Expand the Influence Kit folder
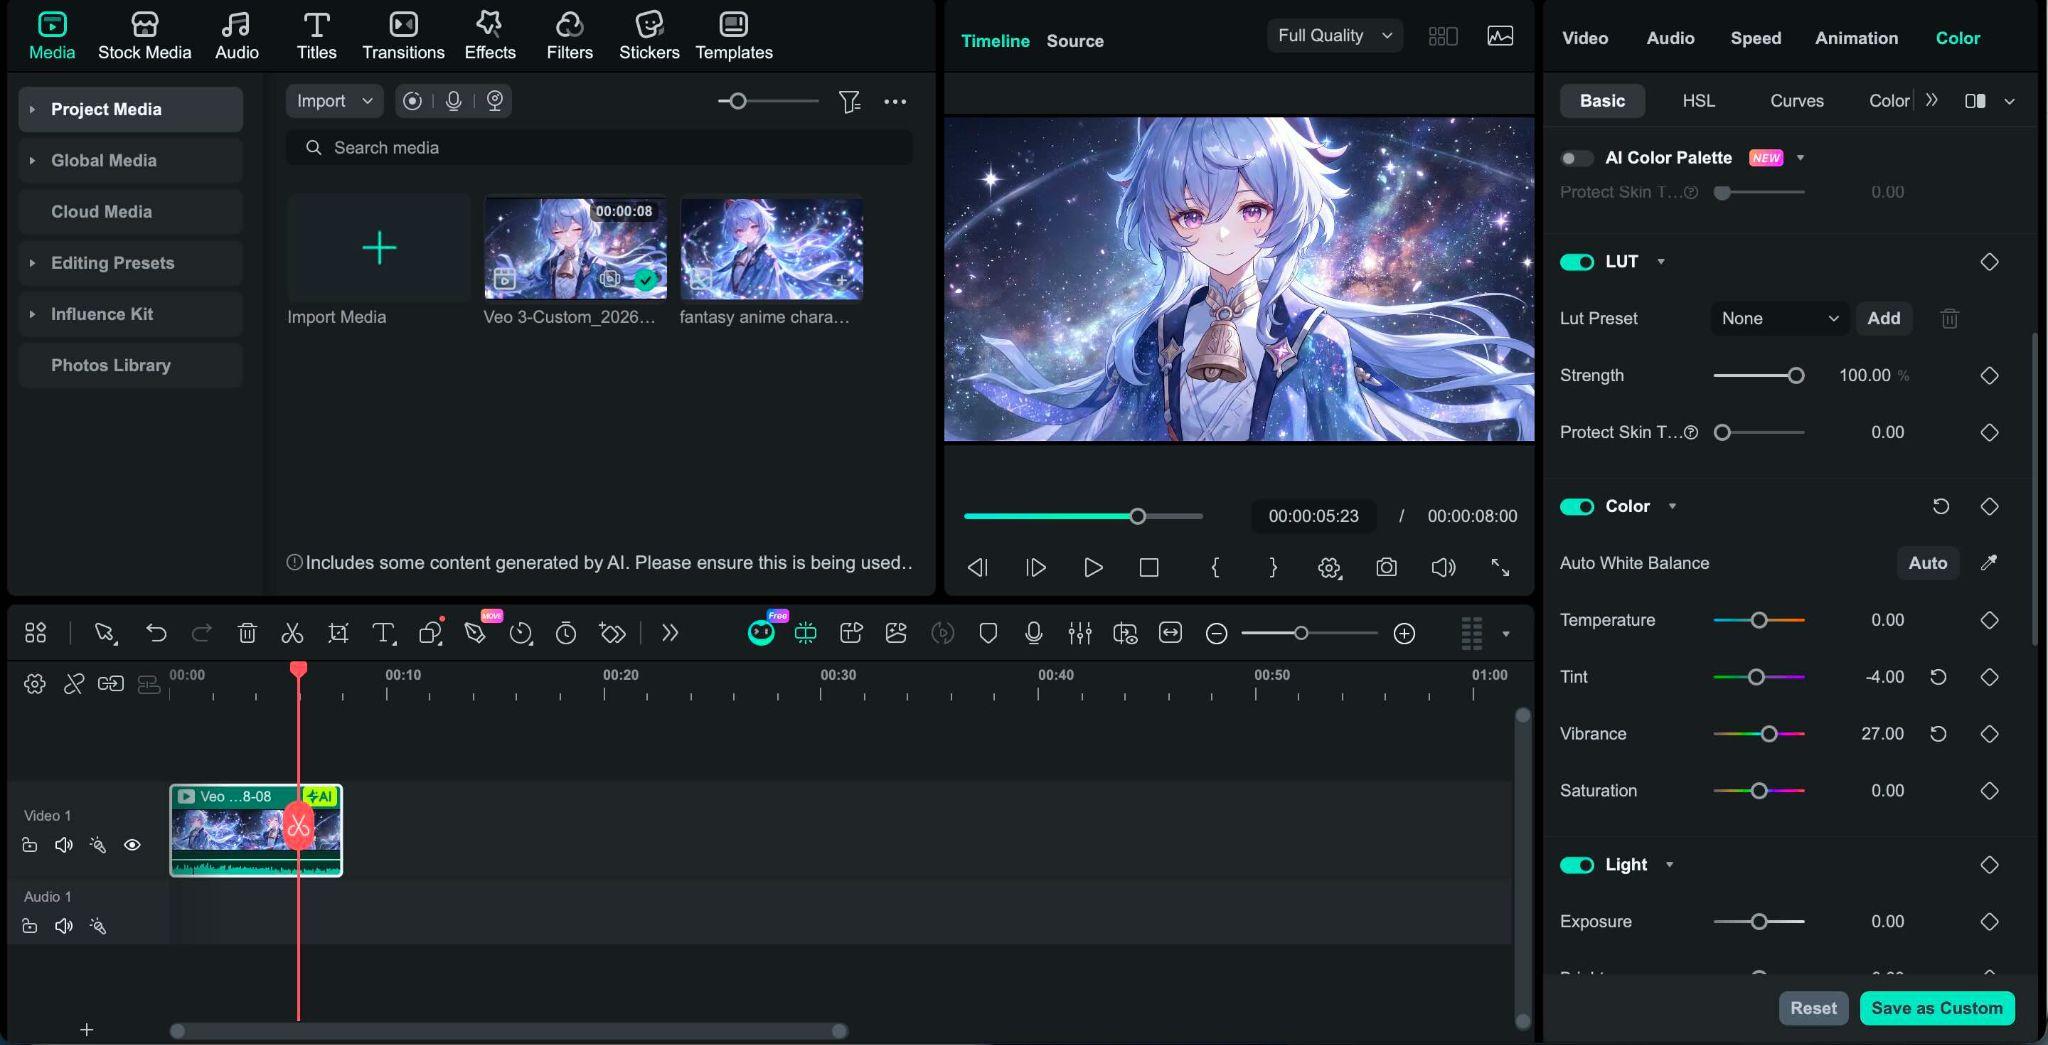Viewport: 2048px width, 1045px height. [x=32, y=314]
